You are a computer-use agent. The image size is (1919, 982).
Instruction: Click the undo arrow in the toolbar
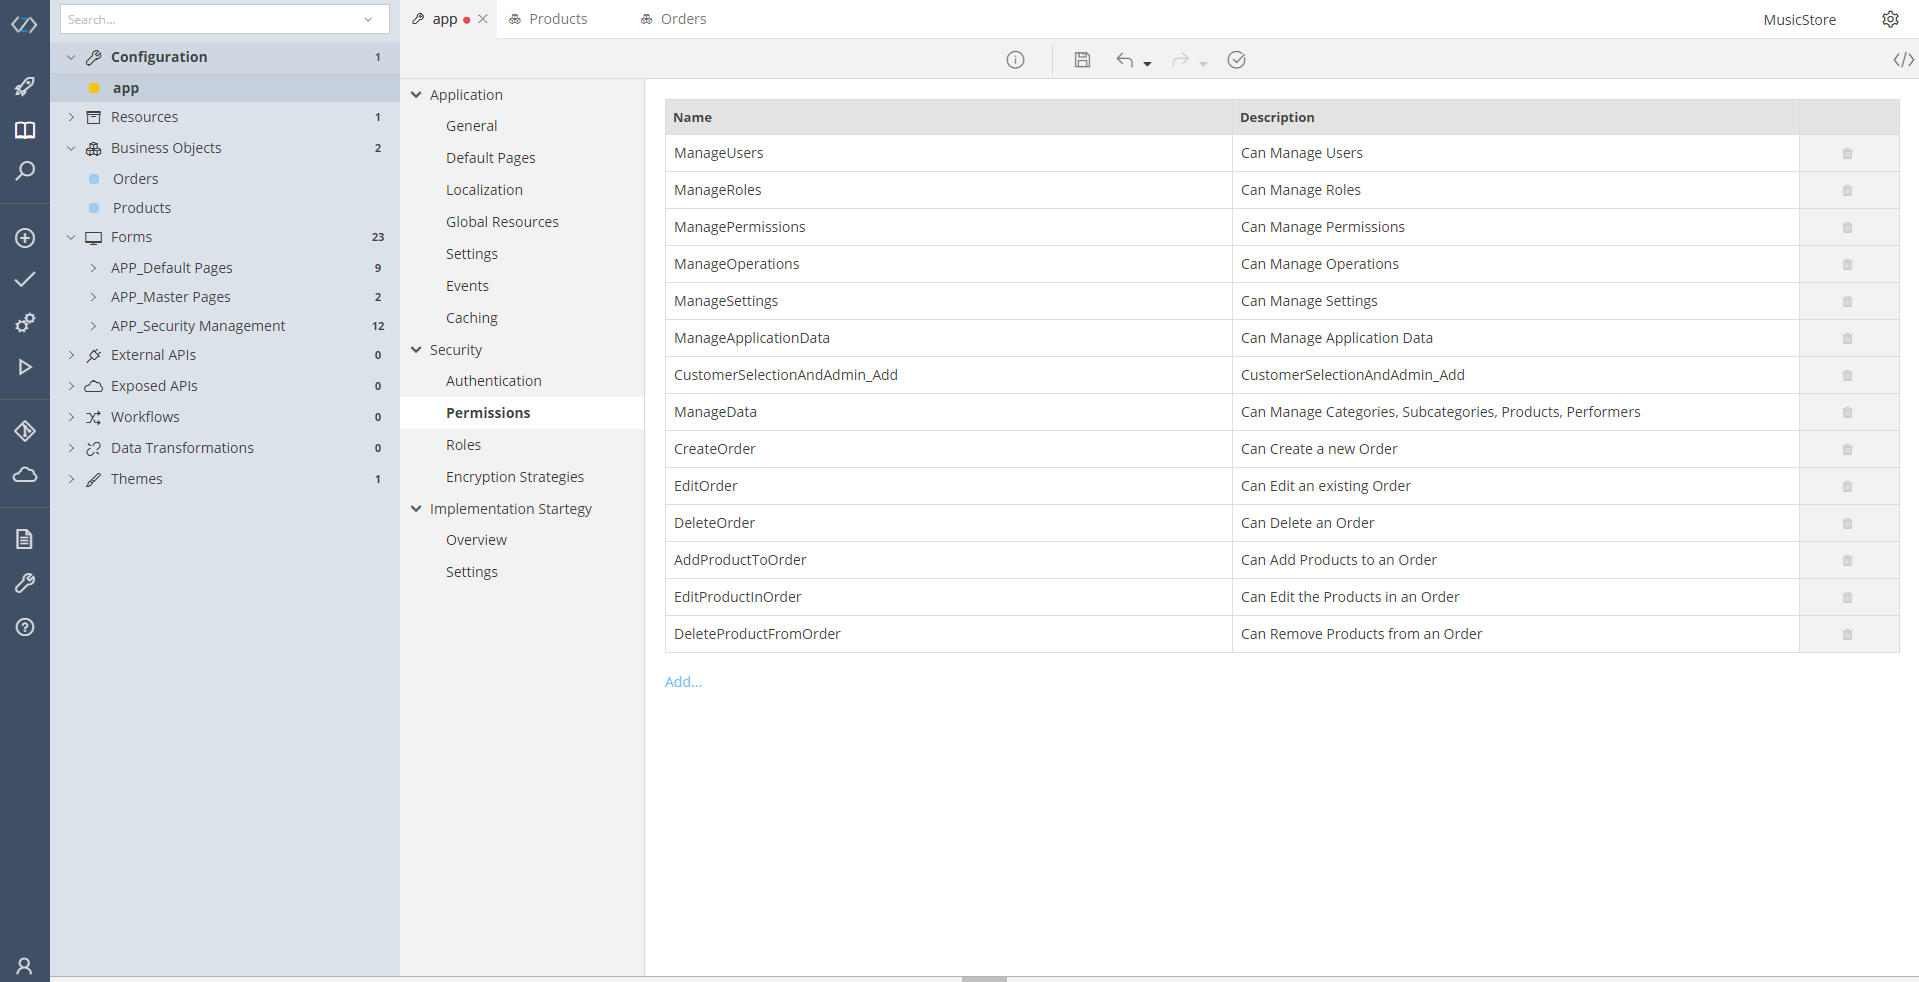tap(1125, 60)
